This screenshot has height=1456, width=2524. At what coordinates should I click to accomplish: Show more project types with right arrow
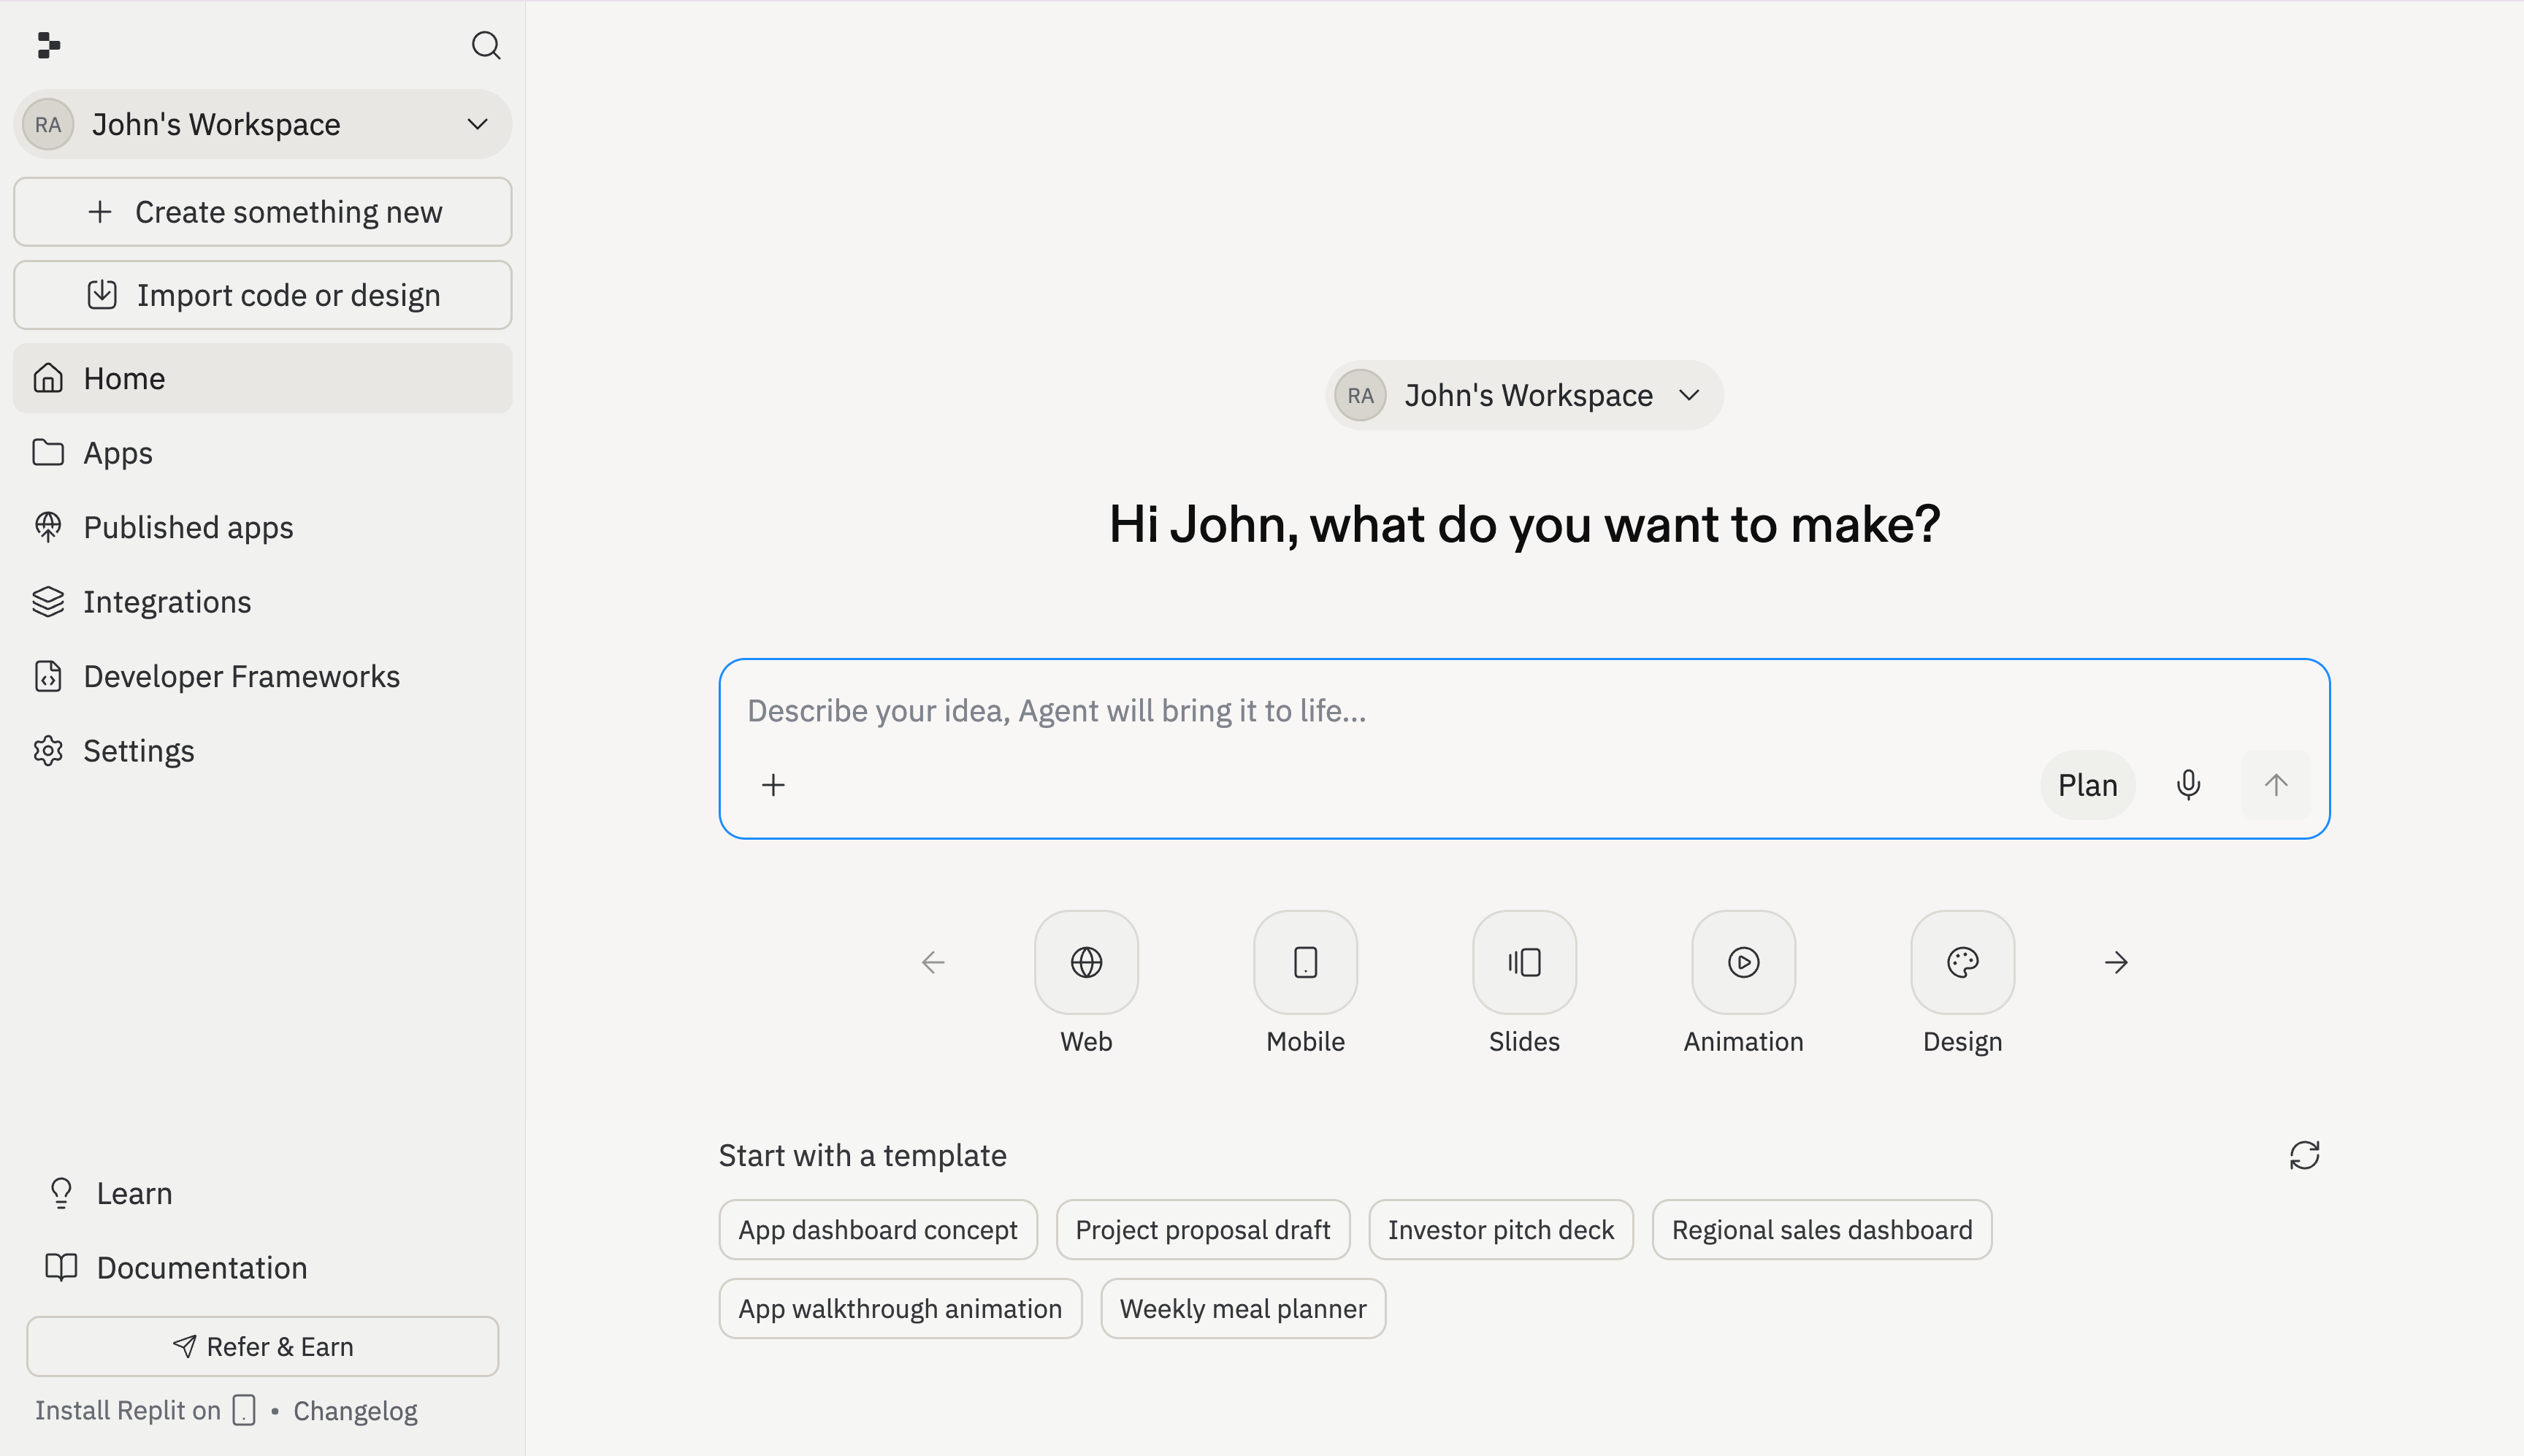pyautogui.click(x=2116, y=962)
